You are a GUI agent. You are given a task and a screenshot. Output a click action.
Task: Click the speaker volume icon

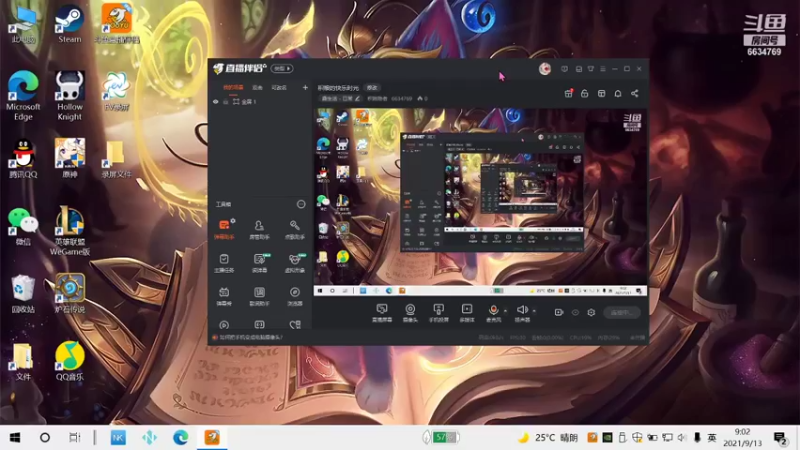[522, 309]
